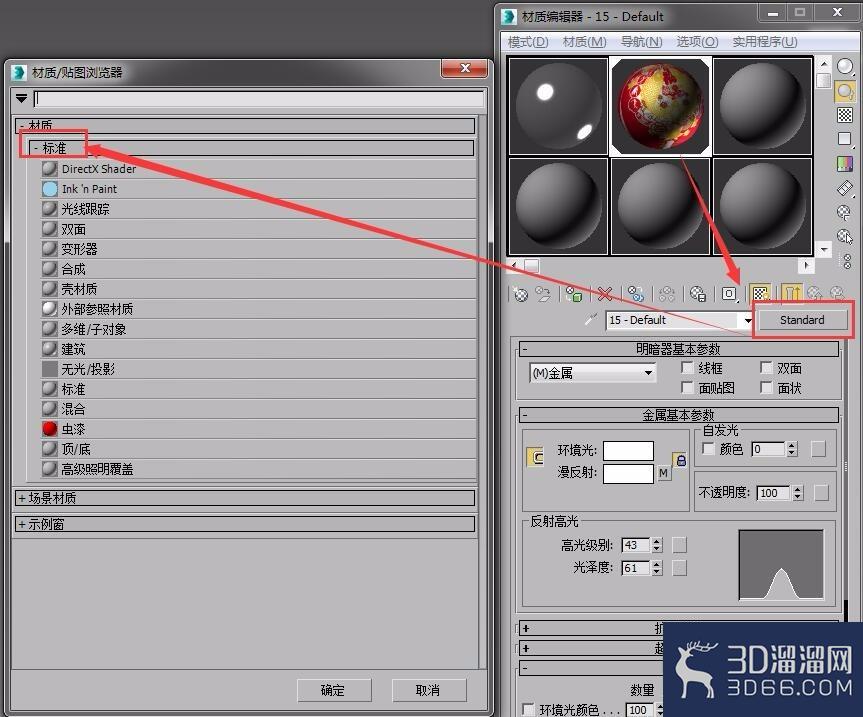Click the 高光级别 value field
The width and height of the screenshot is (863, 717).
coord(636,545)
